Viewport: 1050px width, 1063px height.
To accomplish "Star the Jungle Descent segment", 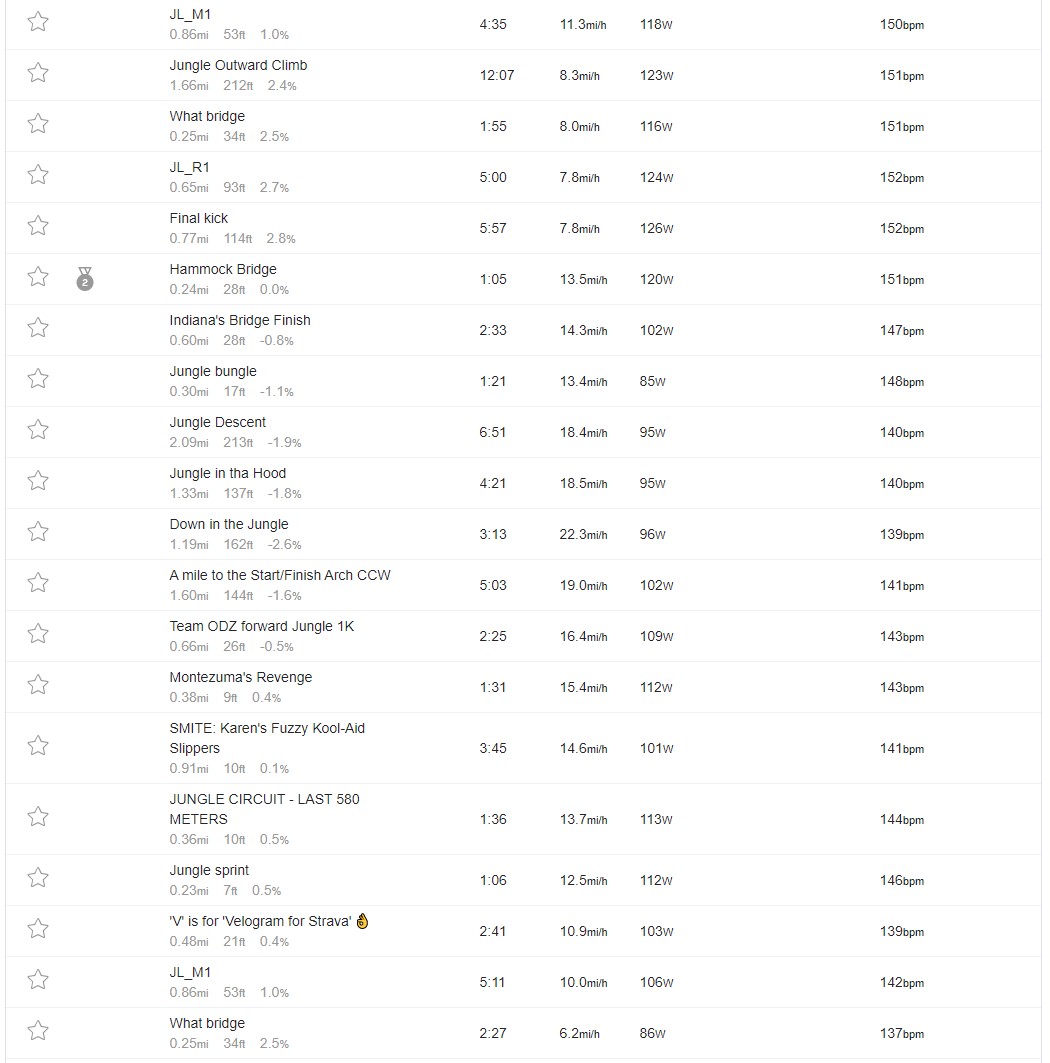I will coord(38,429).
